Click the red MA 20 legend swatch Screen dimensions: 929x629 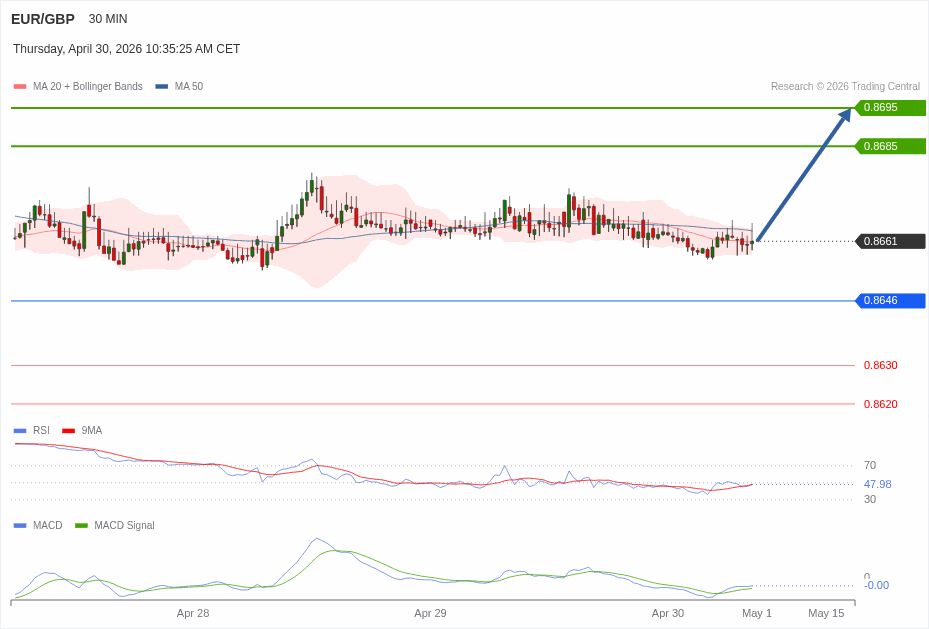[20, 87]
